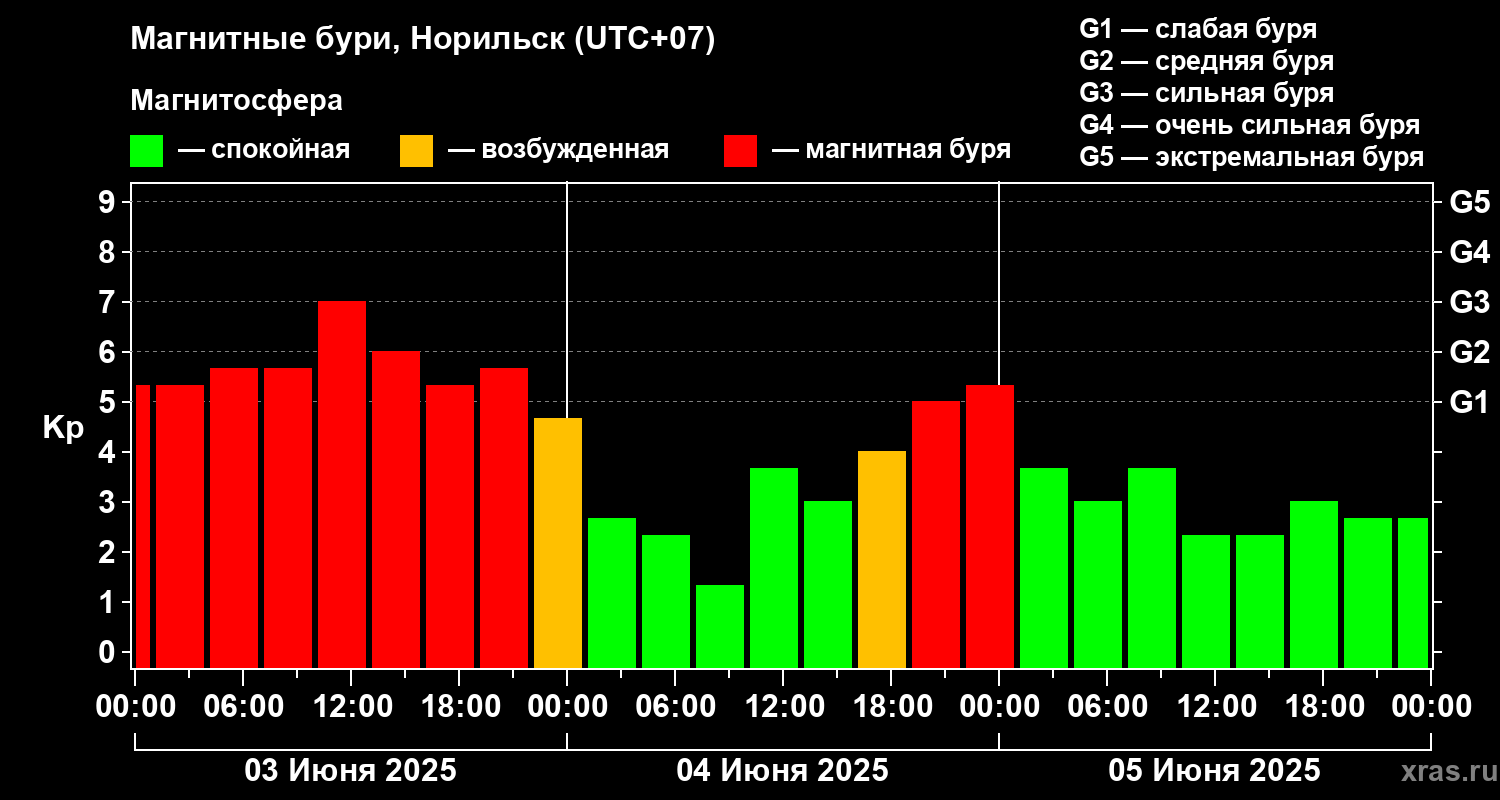This screenshot has width=1500, height=800.
Task: Click the '06:00' tick label for 05 Июня
Action: pos(1107,707)
